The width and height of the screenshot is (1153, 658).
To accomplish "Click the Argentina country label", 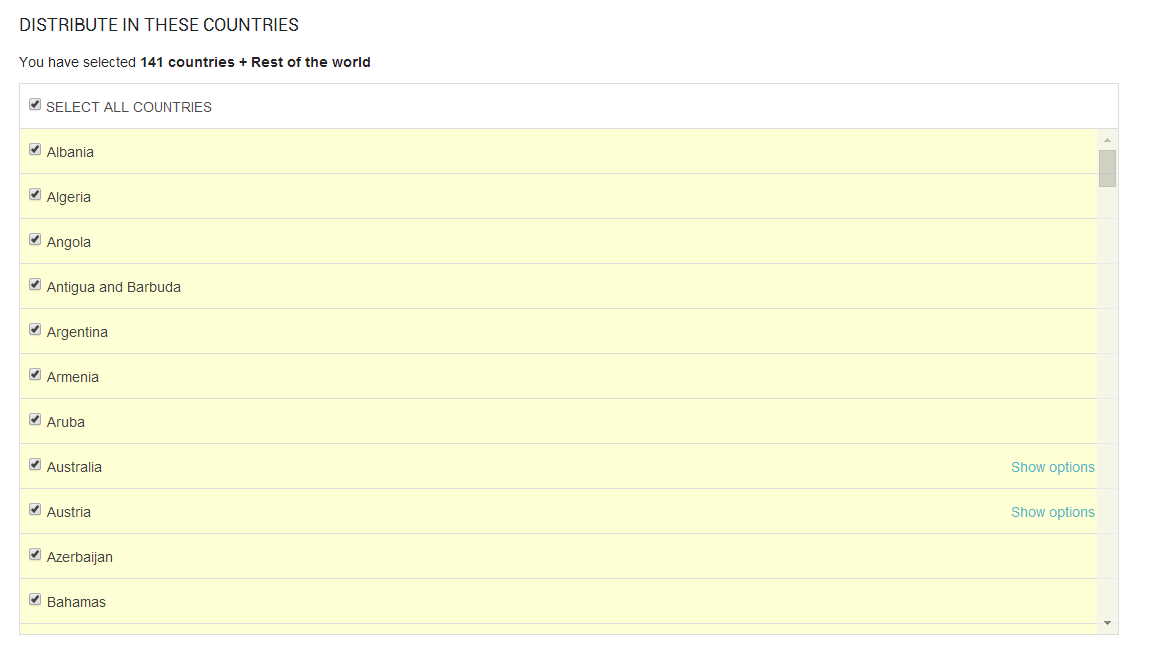I will (x=77, y=332).
